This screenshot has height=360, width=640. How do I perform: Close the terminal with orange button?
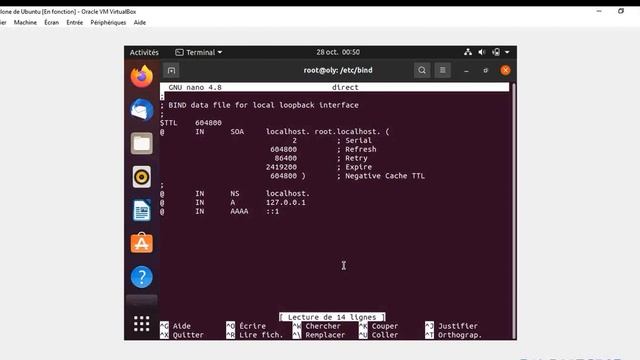505,70
